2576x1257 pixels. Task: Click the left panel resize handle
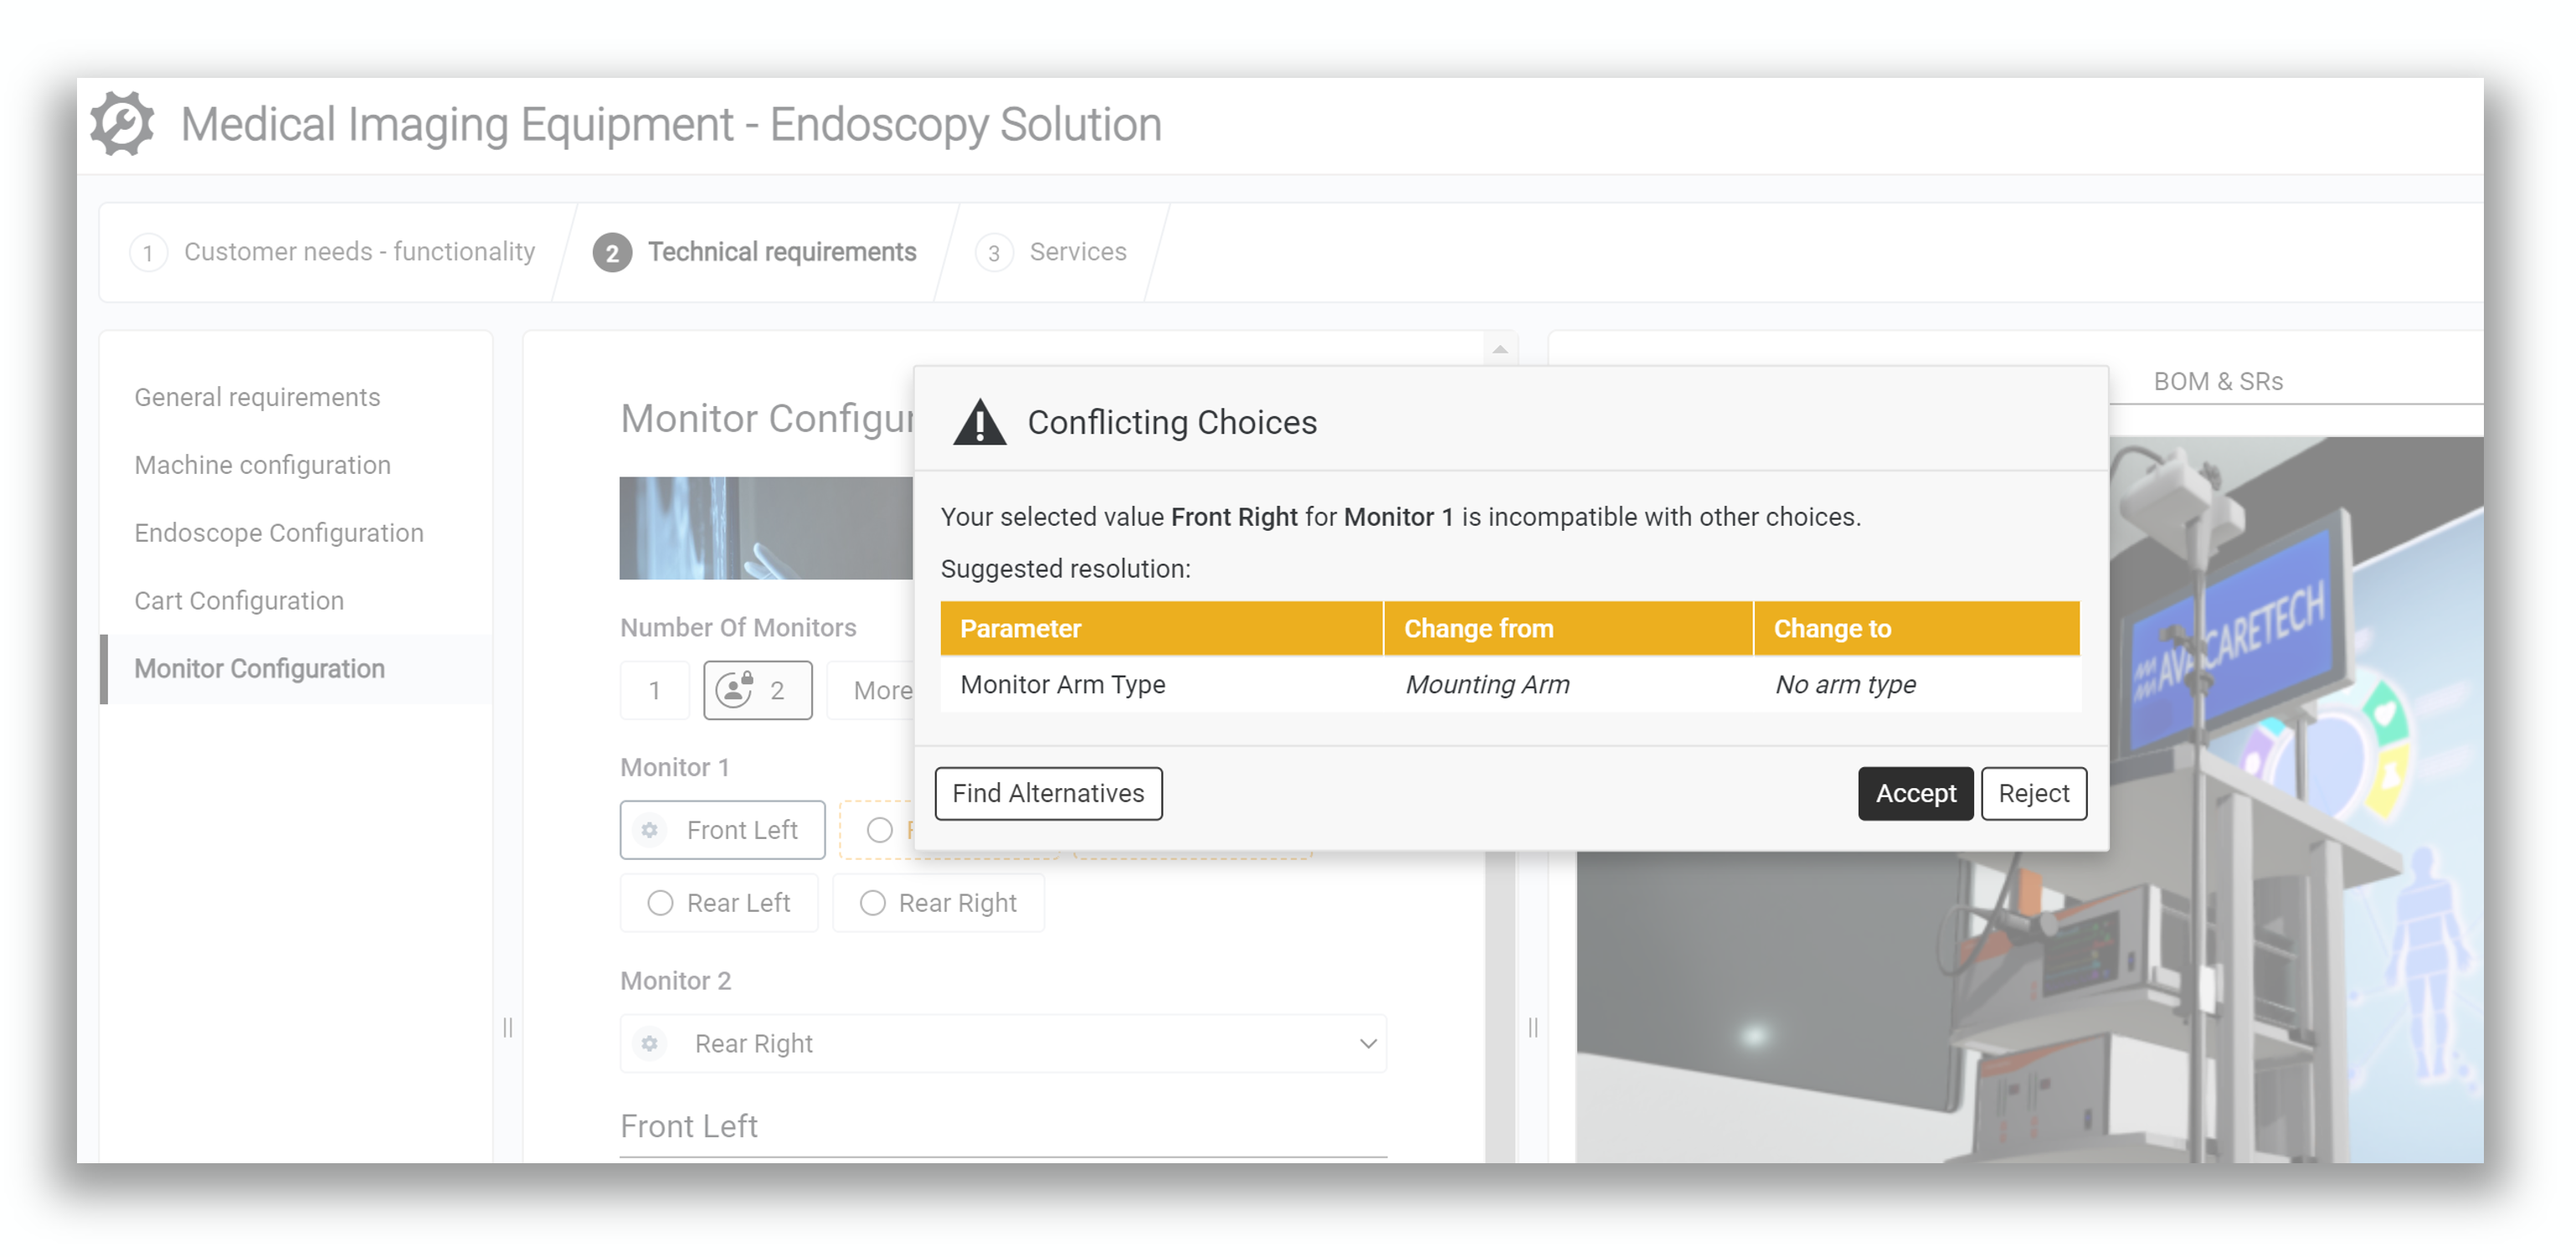point(508,1028)
